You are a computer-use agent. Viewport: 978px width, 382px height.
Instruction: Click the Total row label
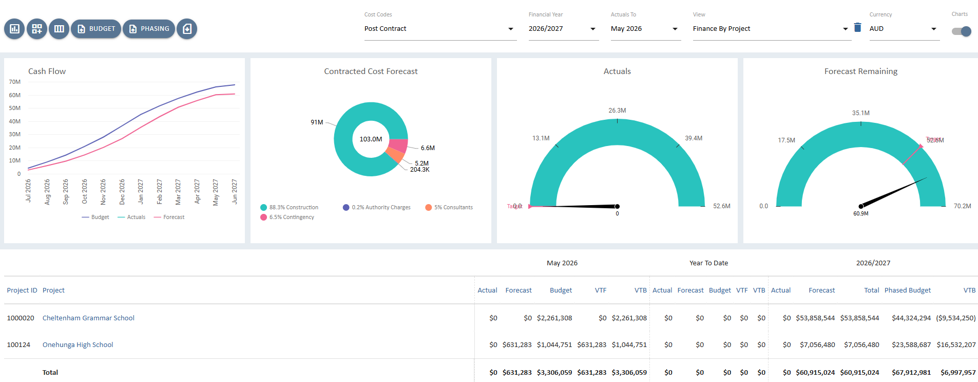[51, 372]
